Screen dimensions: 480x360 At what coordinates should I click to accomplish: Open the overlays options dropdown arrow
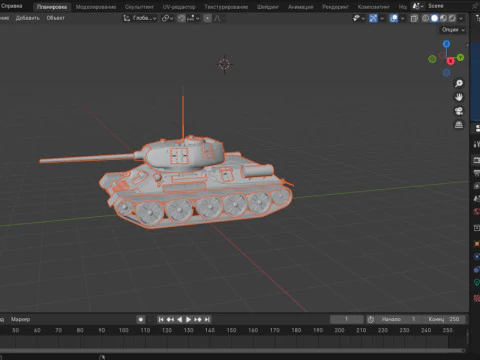[x=402, y=18]
